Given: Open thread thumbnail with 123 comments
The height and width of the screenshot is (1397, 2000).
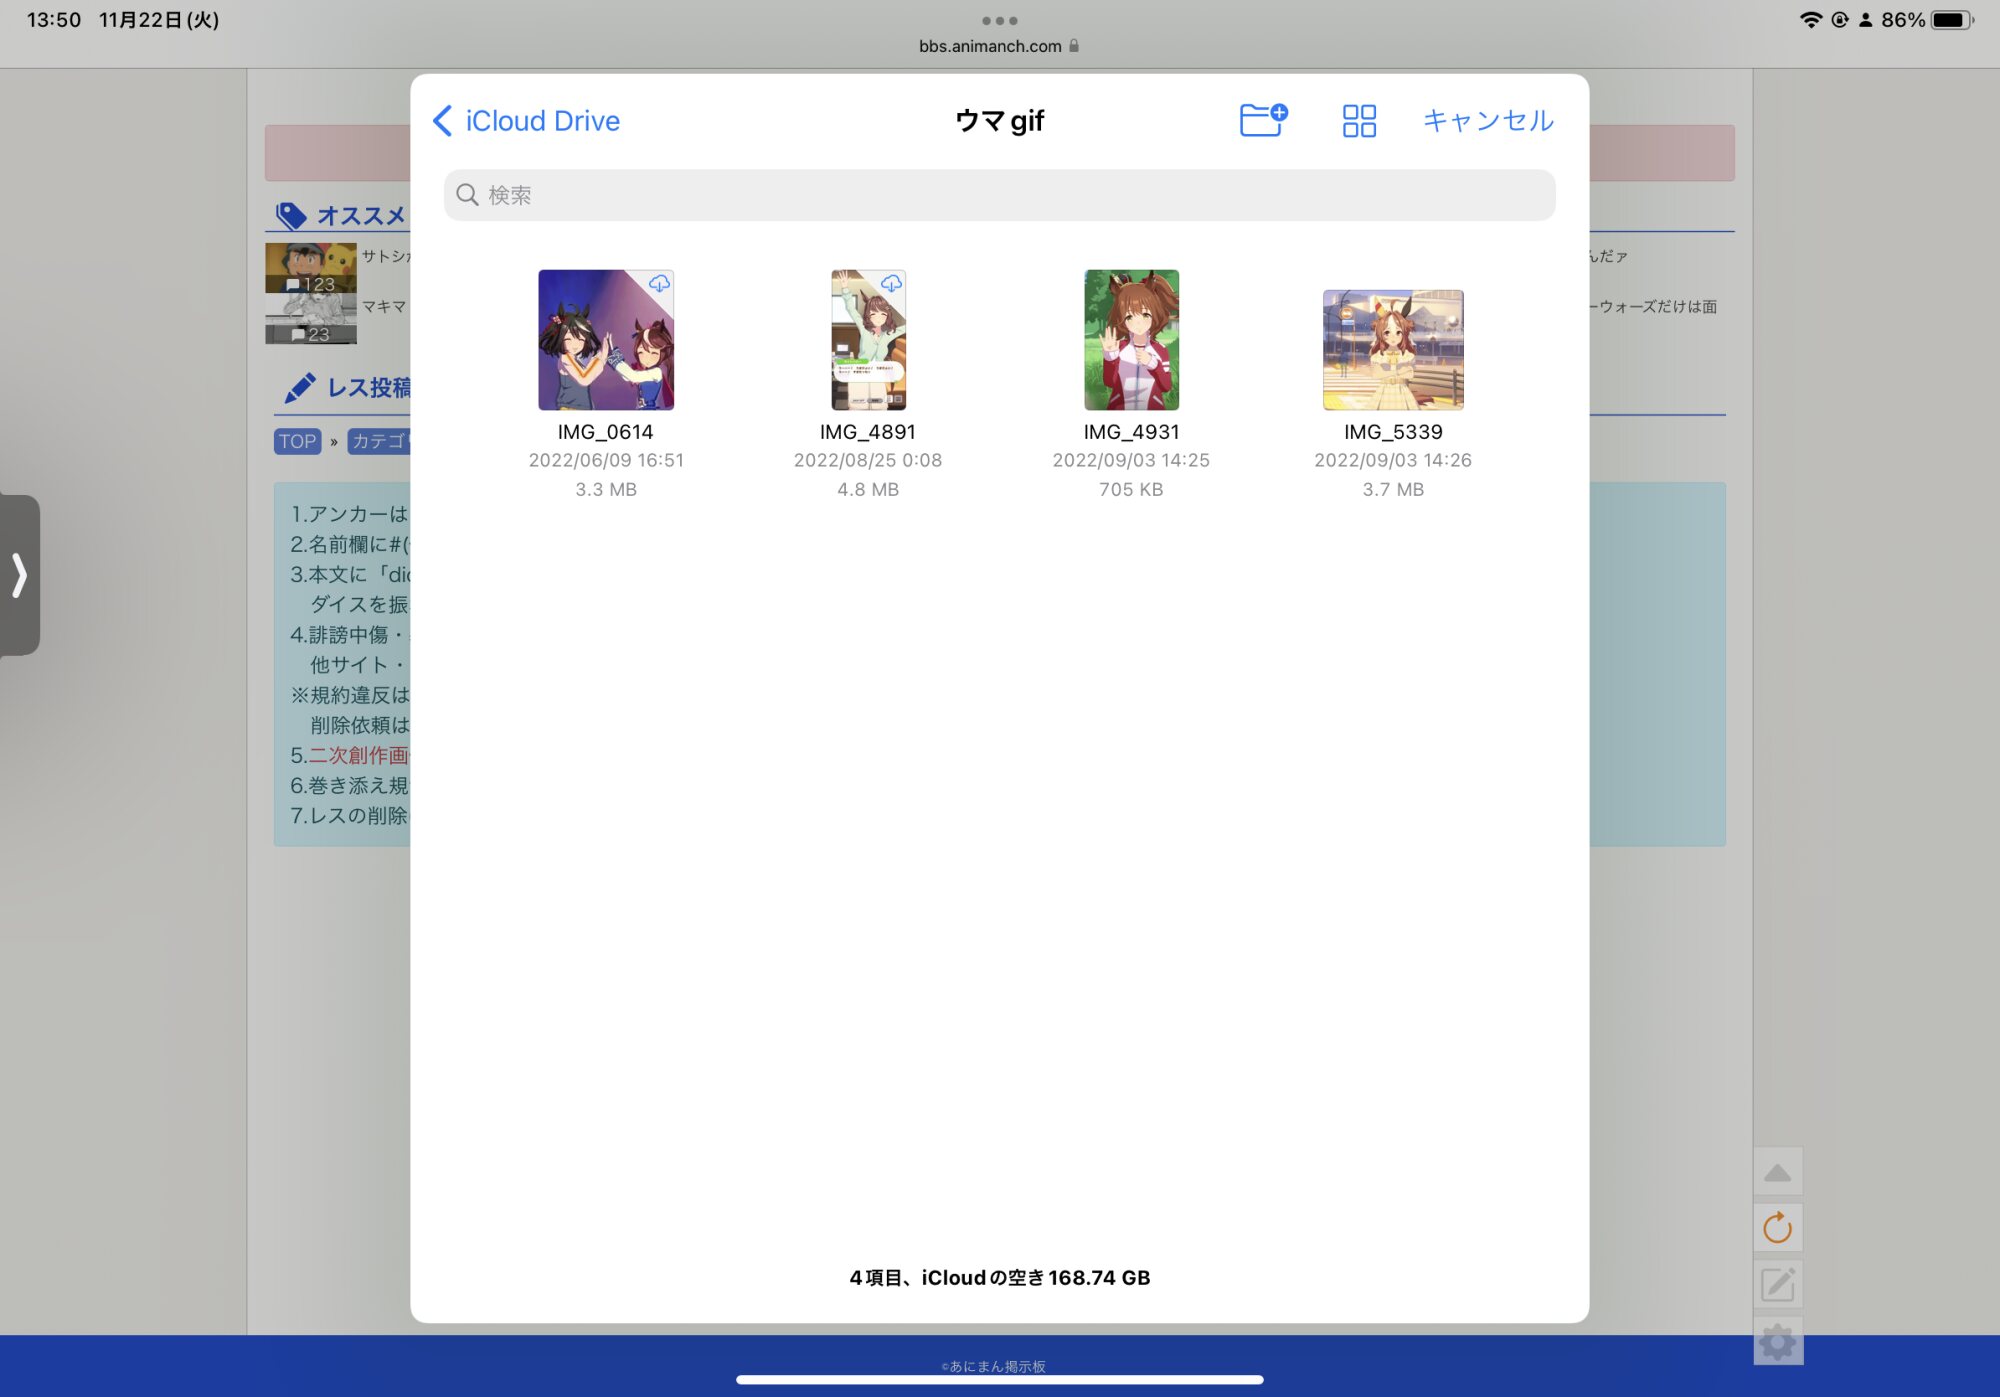Looking at the screenshot, I should click(x=310, y=268).
